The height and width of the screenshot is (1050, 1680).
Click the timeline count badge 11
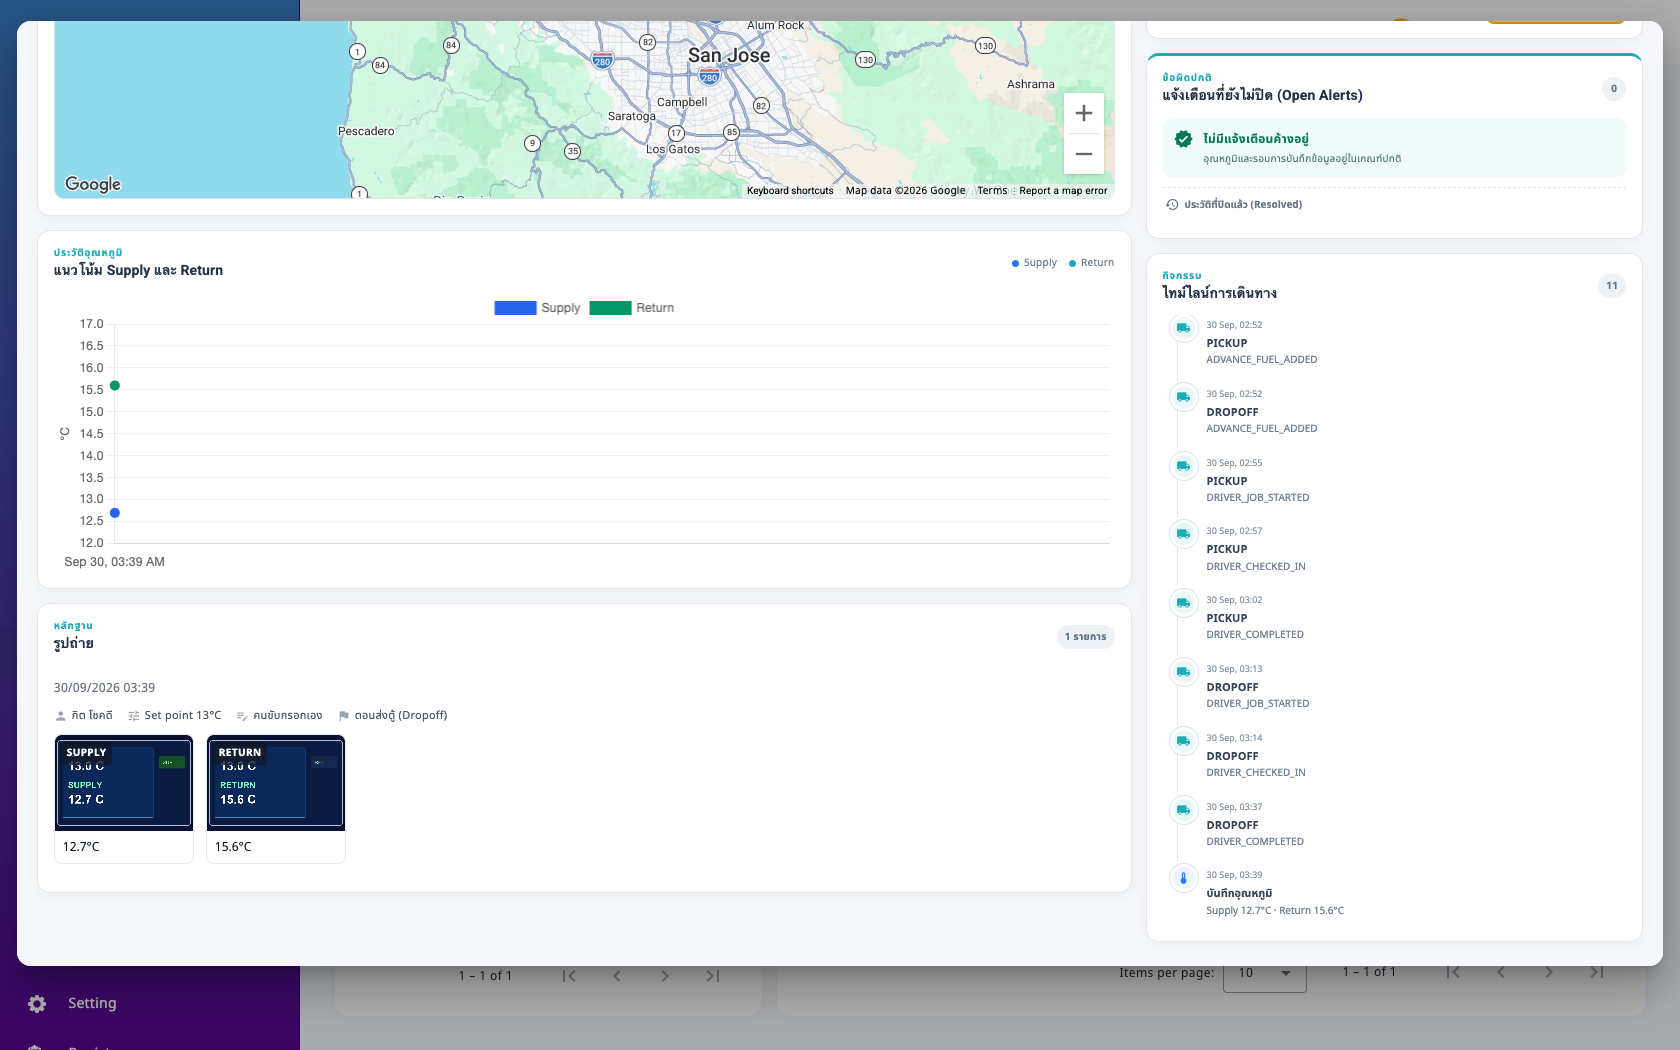tap(1612, 286)
